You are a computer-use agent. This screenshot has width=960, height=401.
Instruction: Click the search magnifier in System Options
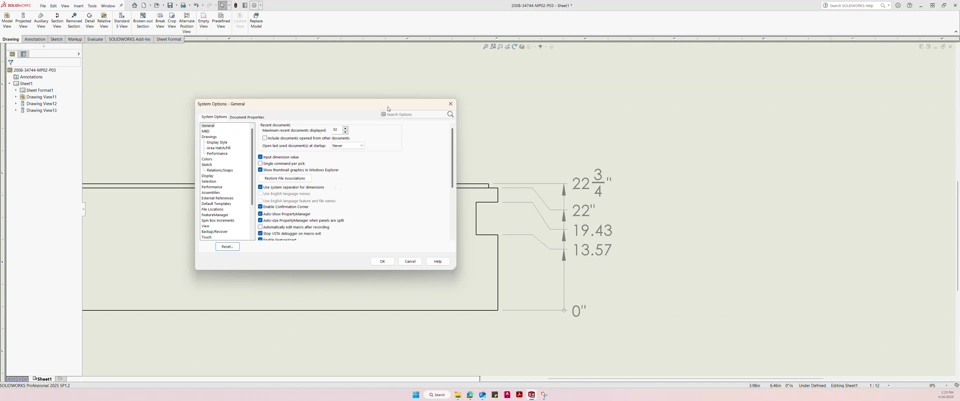[450, 114]
